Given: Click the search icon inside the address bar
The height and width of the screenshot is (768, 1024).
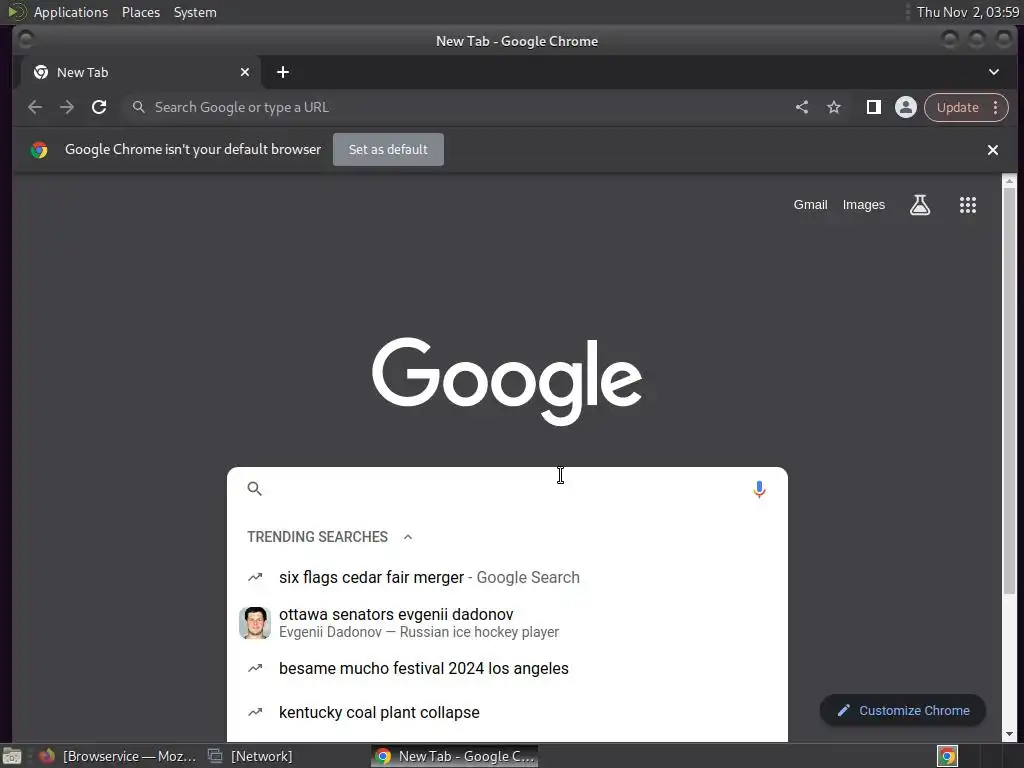Looking at the screenshot, I should coord(138,107).
